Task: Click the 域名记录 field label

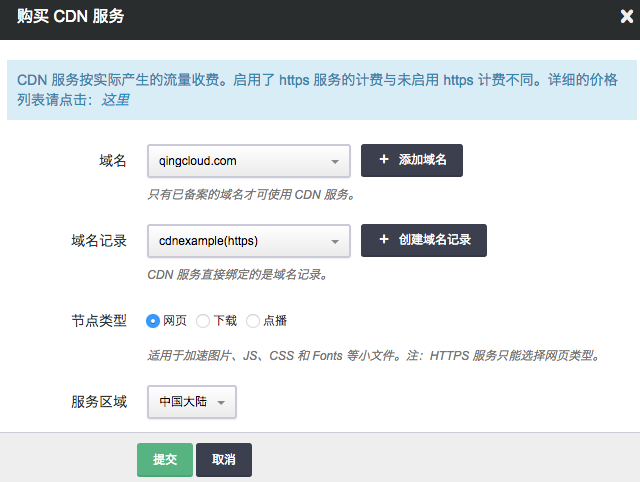Action: click(x=99, y=240)
